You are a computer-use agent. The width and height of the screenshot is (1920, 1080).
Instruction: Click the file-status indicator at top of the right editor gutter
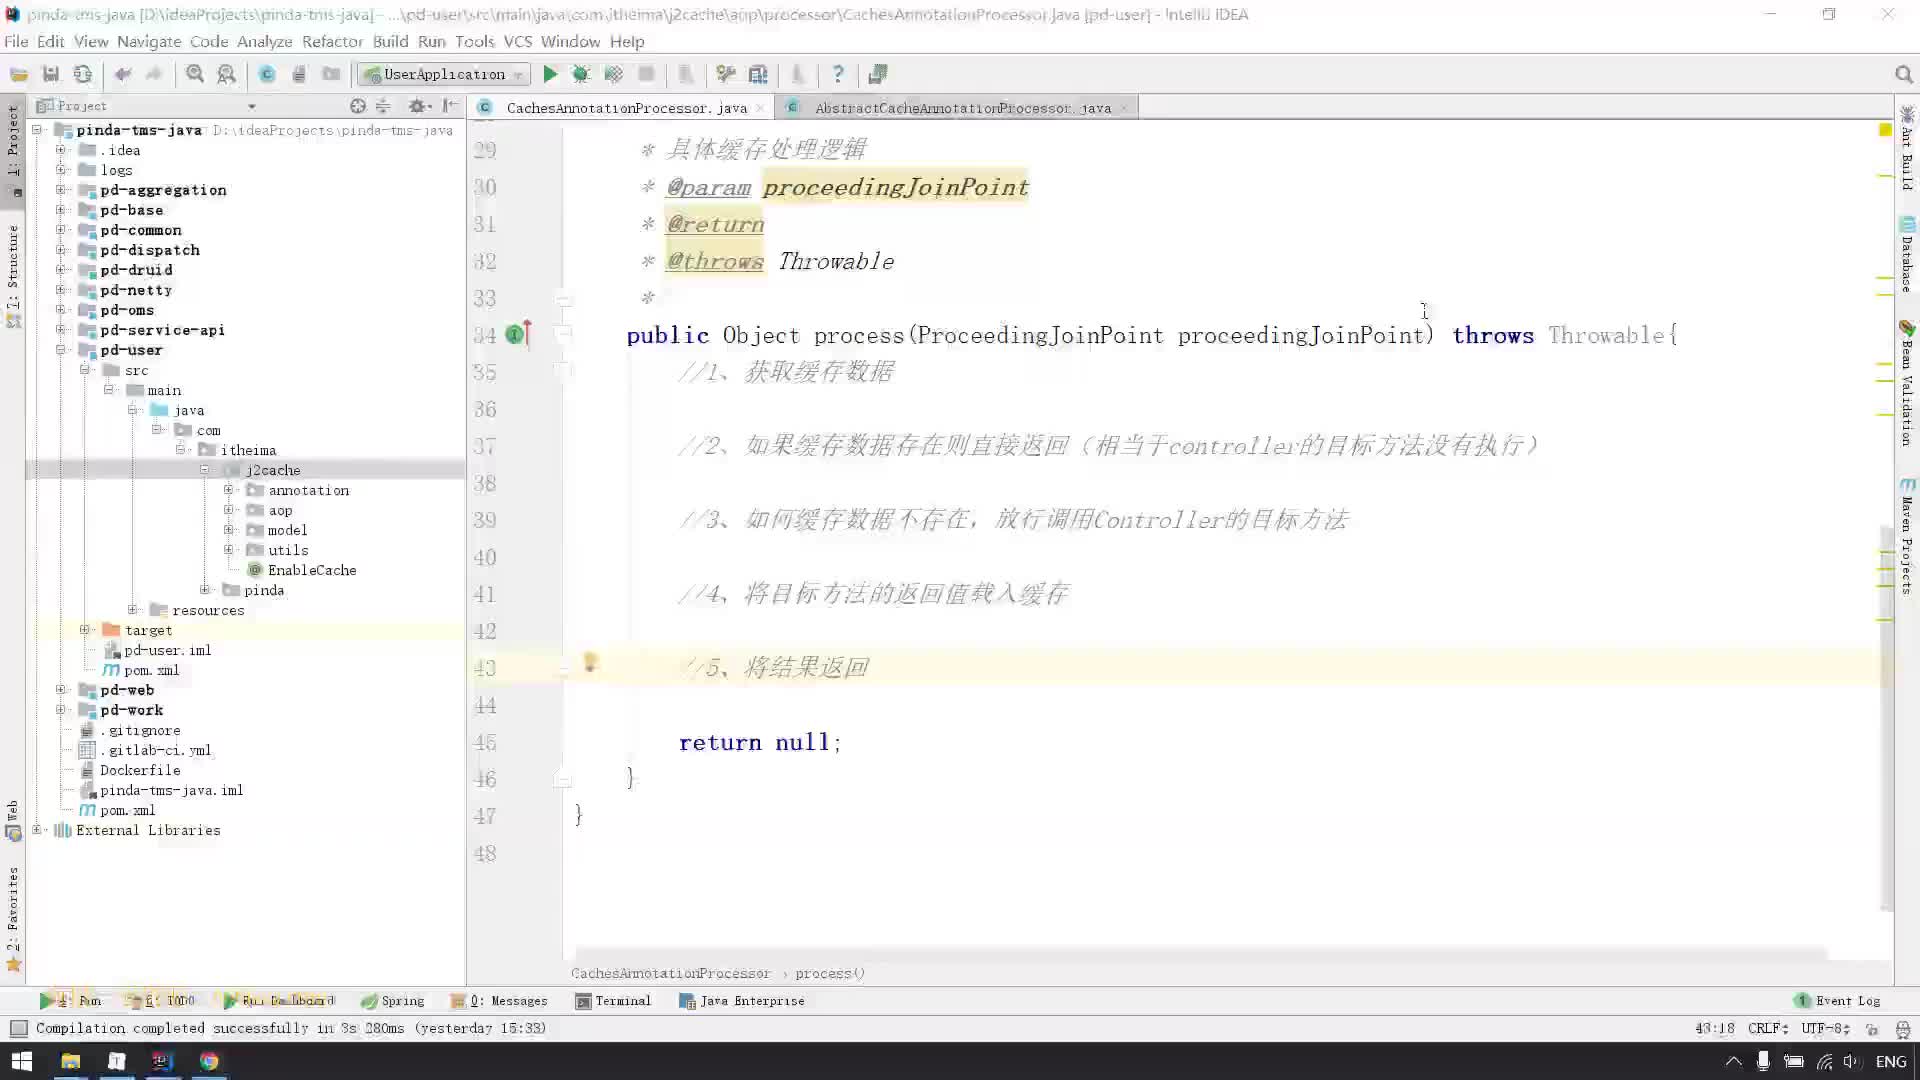coord(1885,130)
